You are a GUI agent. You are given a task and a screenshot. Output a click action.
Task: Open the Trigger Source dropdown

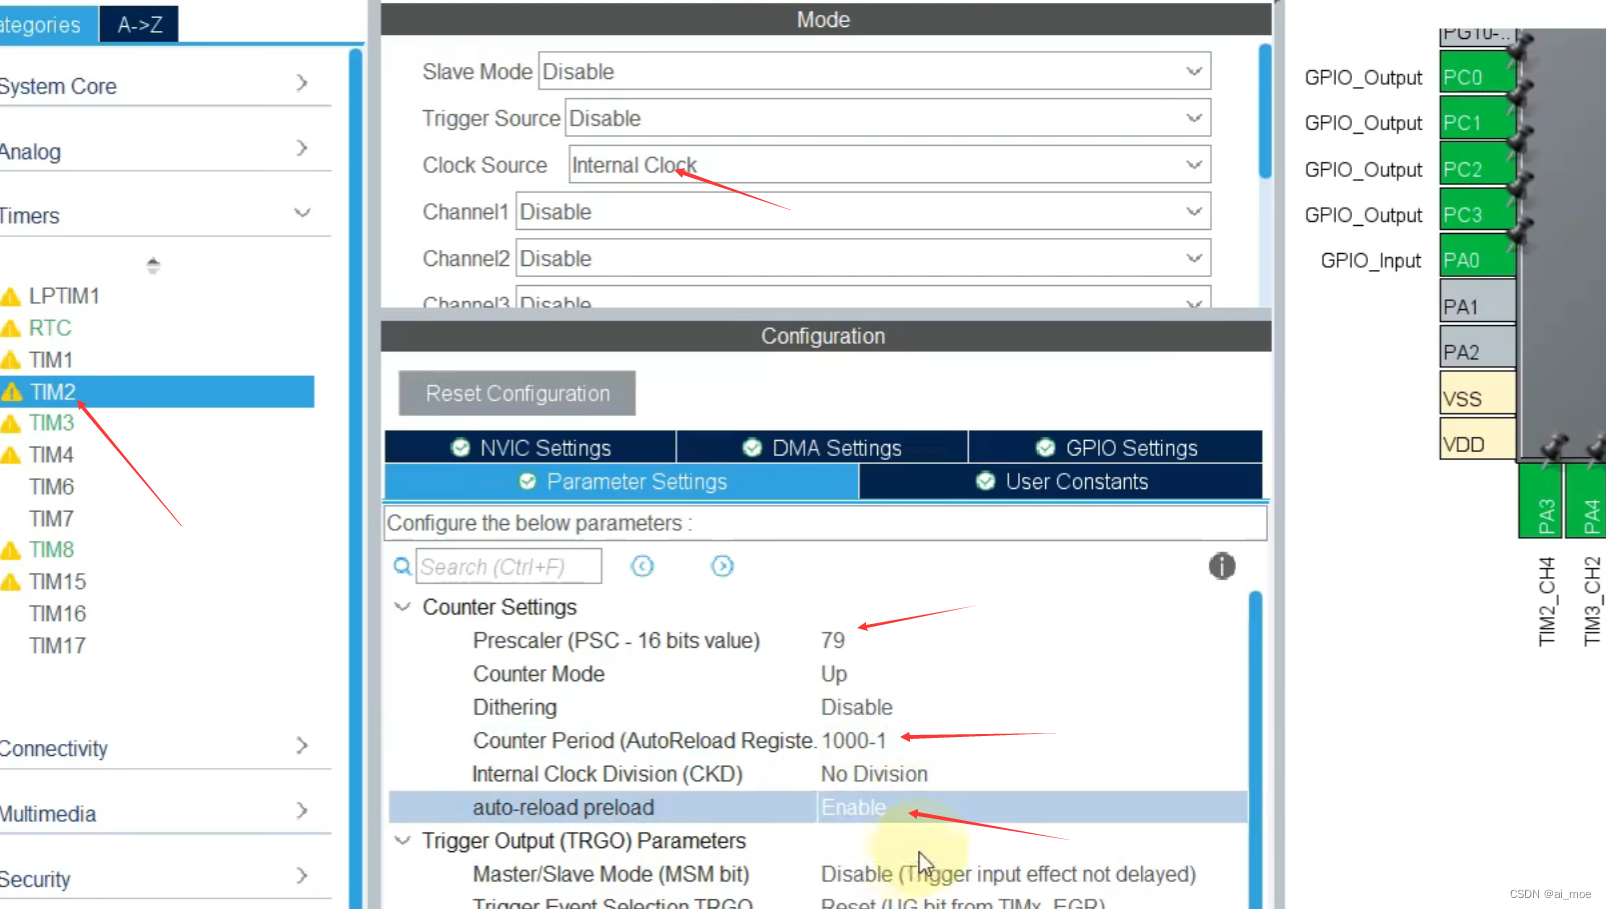tap(888, 118)
